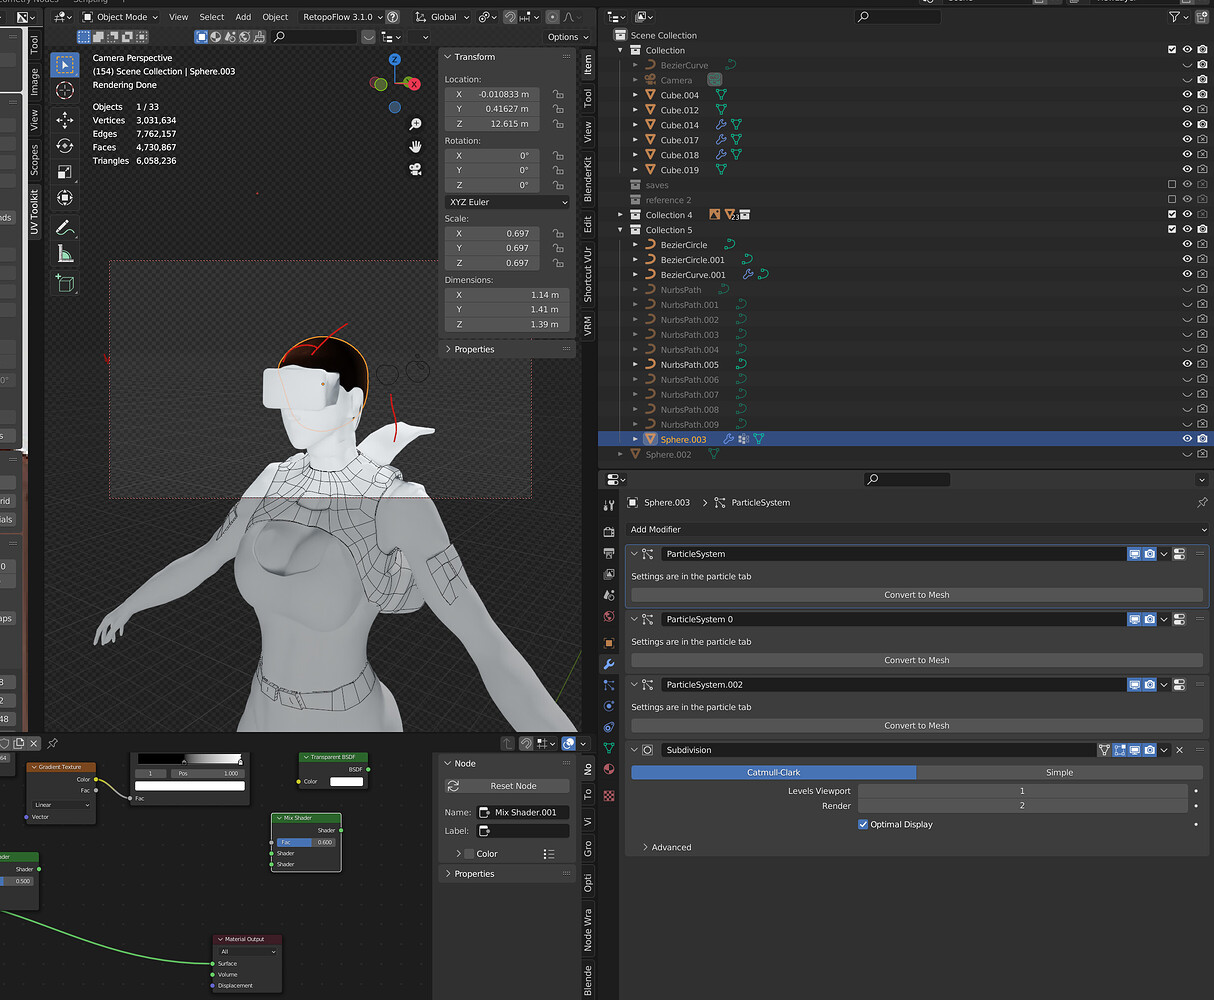
Task: Toggle Optimal Display checkbox
Action: (x=863, y=825)
